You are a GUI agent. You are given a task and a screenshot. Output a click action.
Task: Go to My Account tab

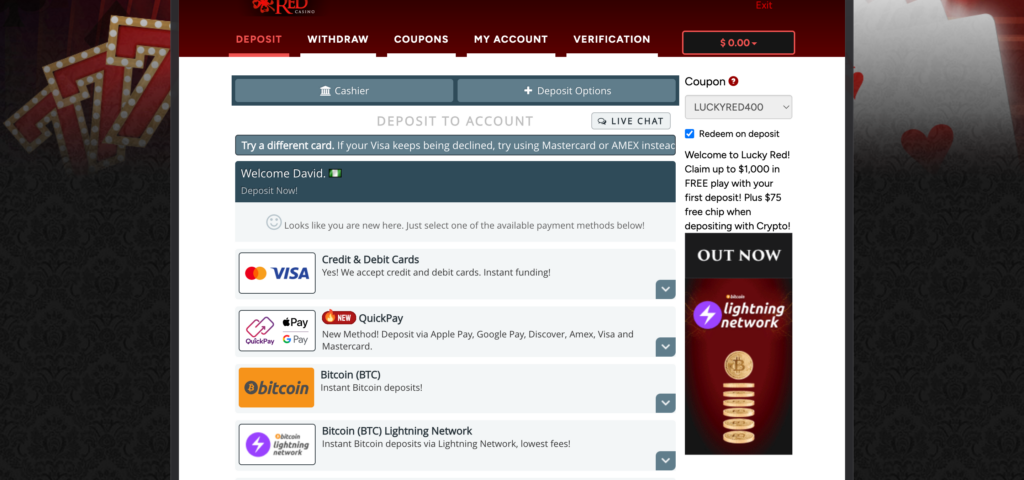[511, 39]
